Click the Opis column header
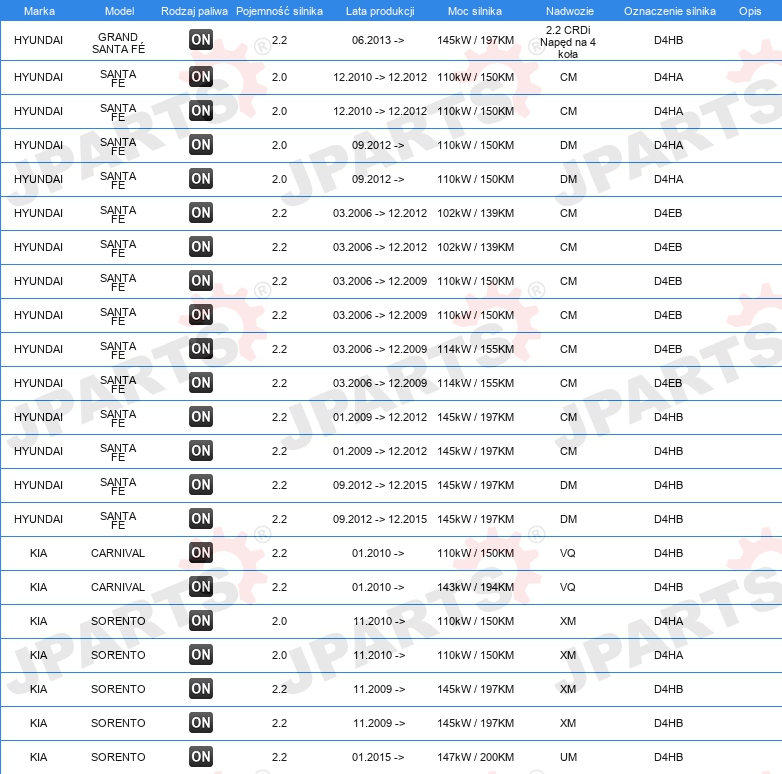This screenshot has height=774, width=782. click(x=750, y=11)
